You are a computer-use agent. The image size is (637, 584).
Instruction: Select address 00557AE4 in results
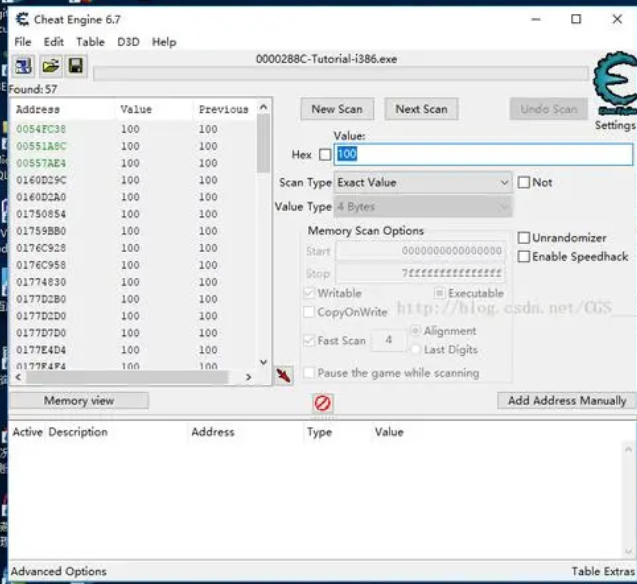coord(41,163)
